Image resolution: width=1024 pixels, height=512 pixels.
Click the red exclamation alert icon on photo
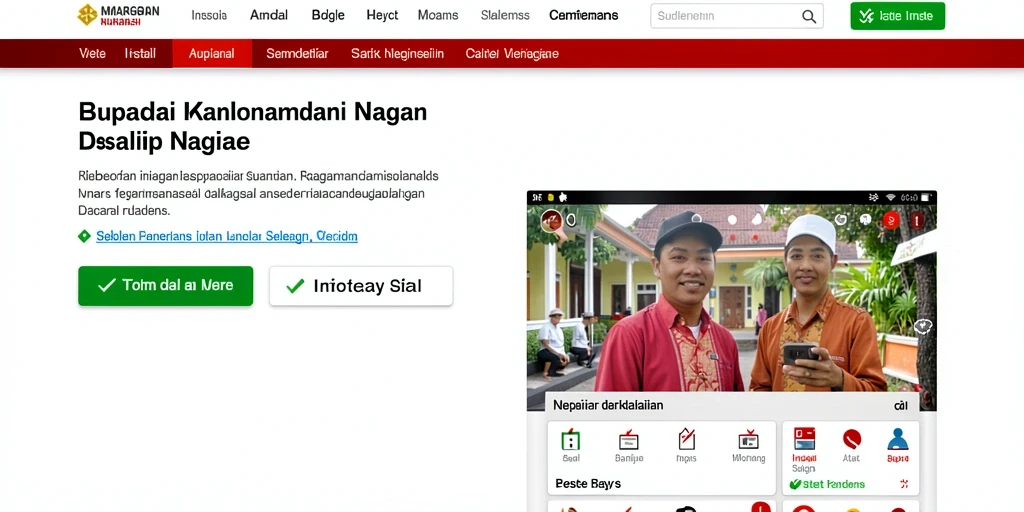tap(916, 221)
